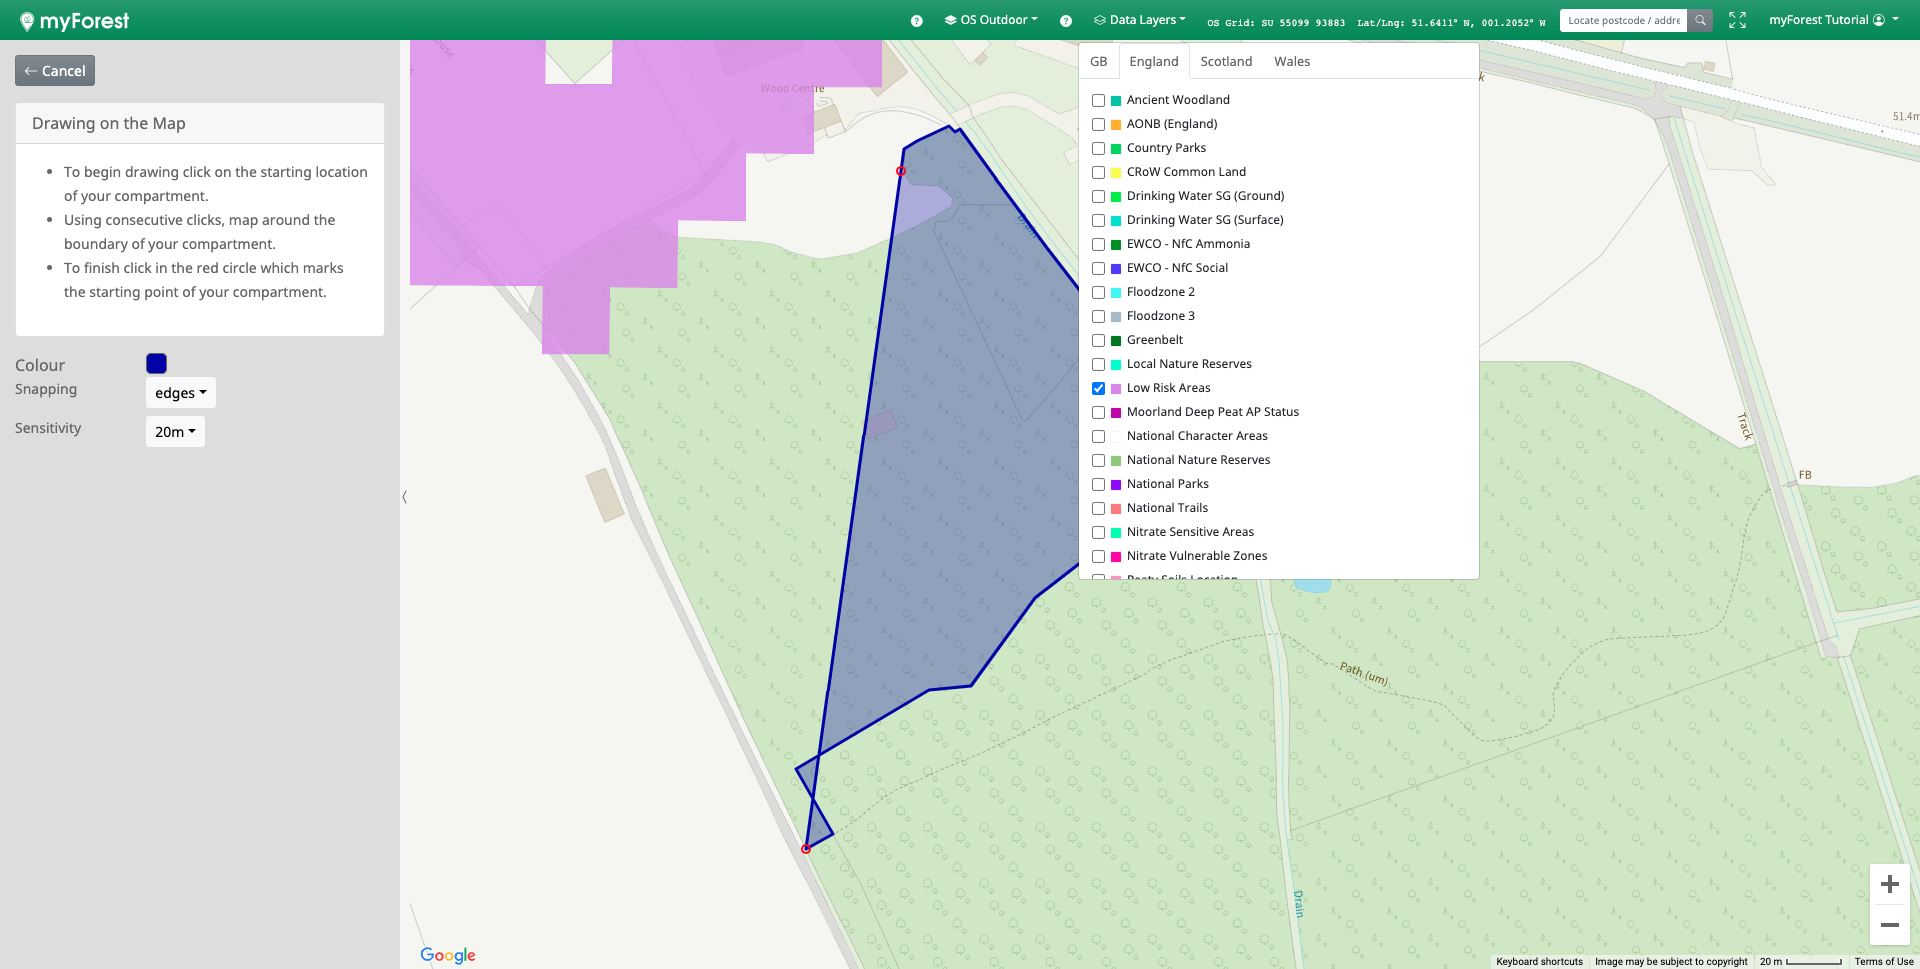
Task: Open the Terms of Use link
Action: click(x=1883, y=962)
